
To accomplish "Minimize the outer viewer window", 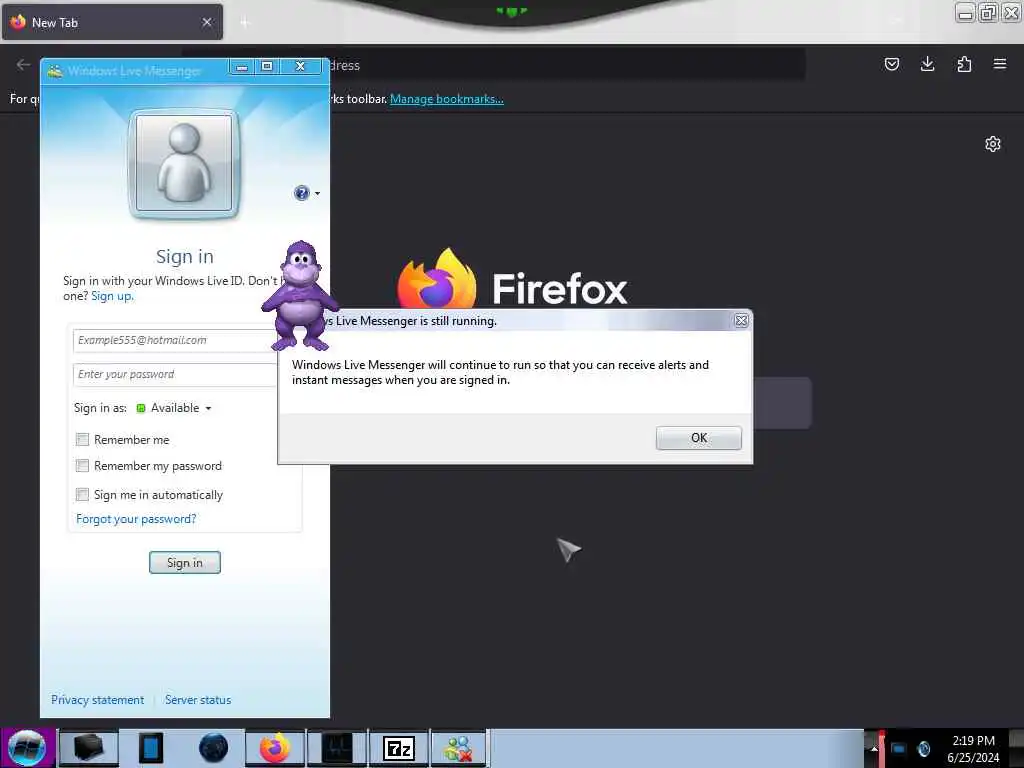I will (965, 12).
